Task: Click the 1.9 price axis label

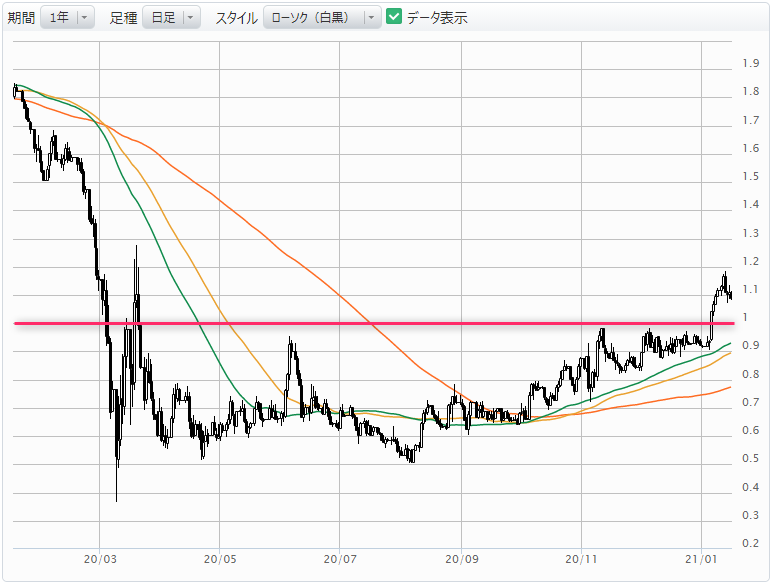Action: [750, 63]
